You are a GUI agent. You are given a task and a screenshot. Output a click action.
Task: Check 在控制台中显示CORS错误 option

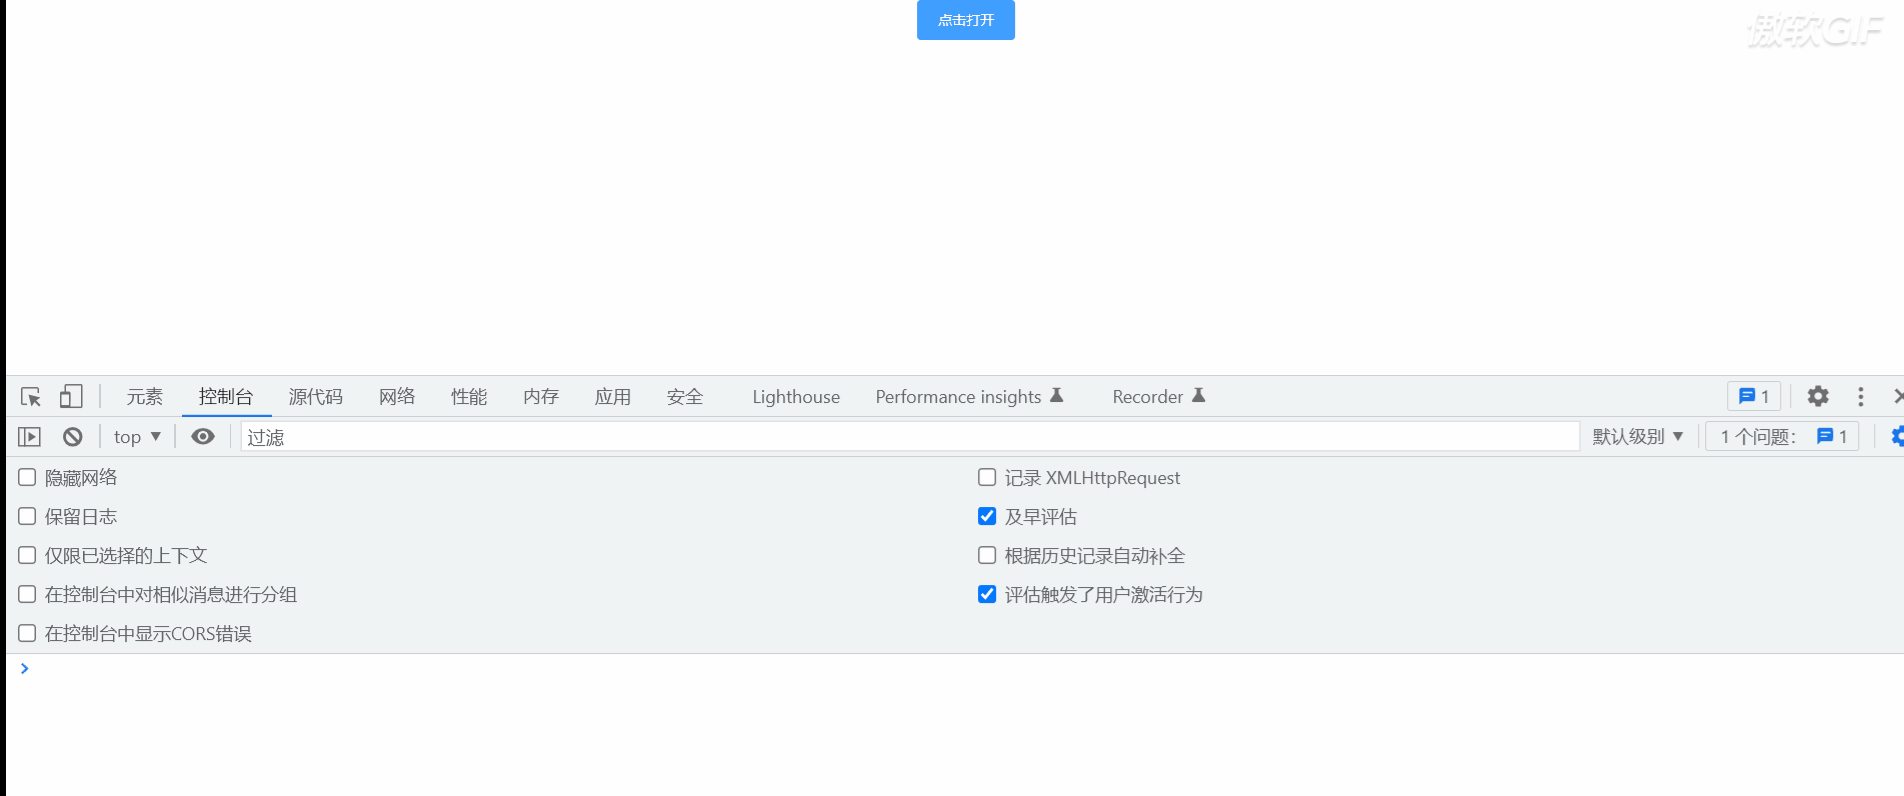point(27,634)
